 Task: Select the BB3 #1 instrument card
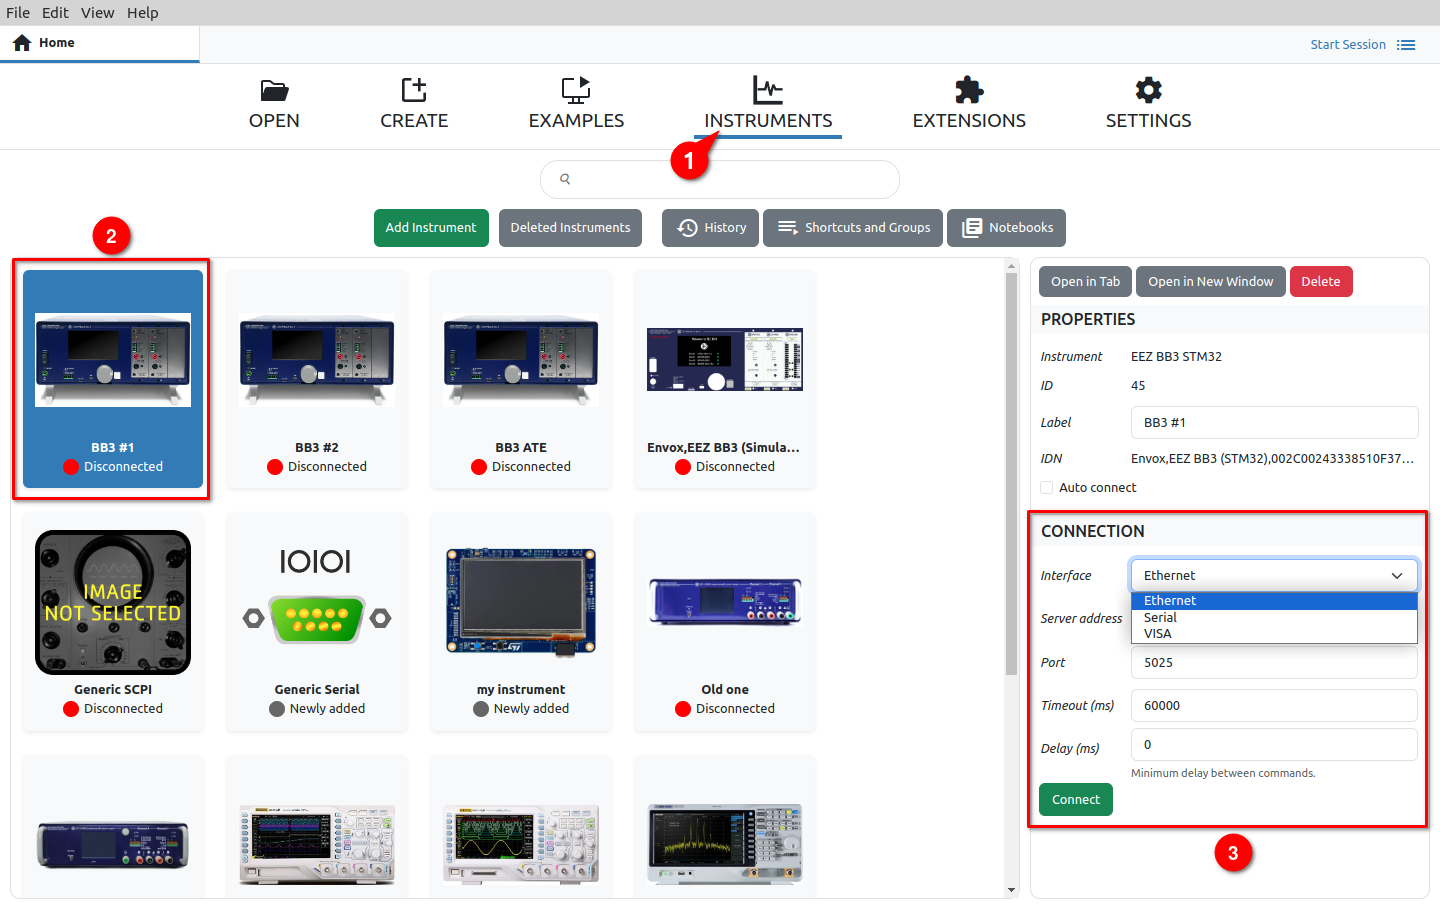113,379
